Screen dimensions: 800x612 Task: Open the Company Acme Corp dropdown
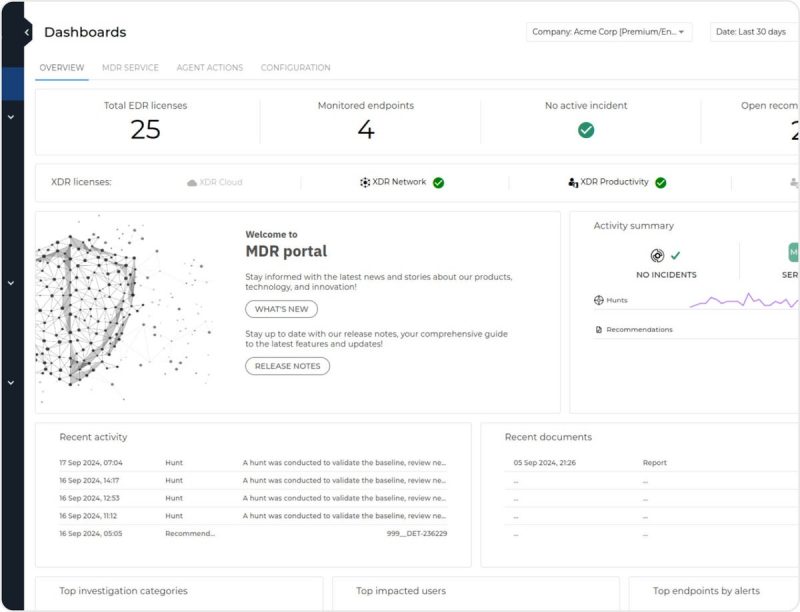point(609,32)
